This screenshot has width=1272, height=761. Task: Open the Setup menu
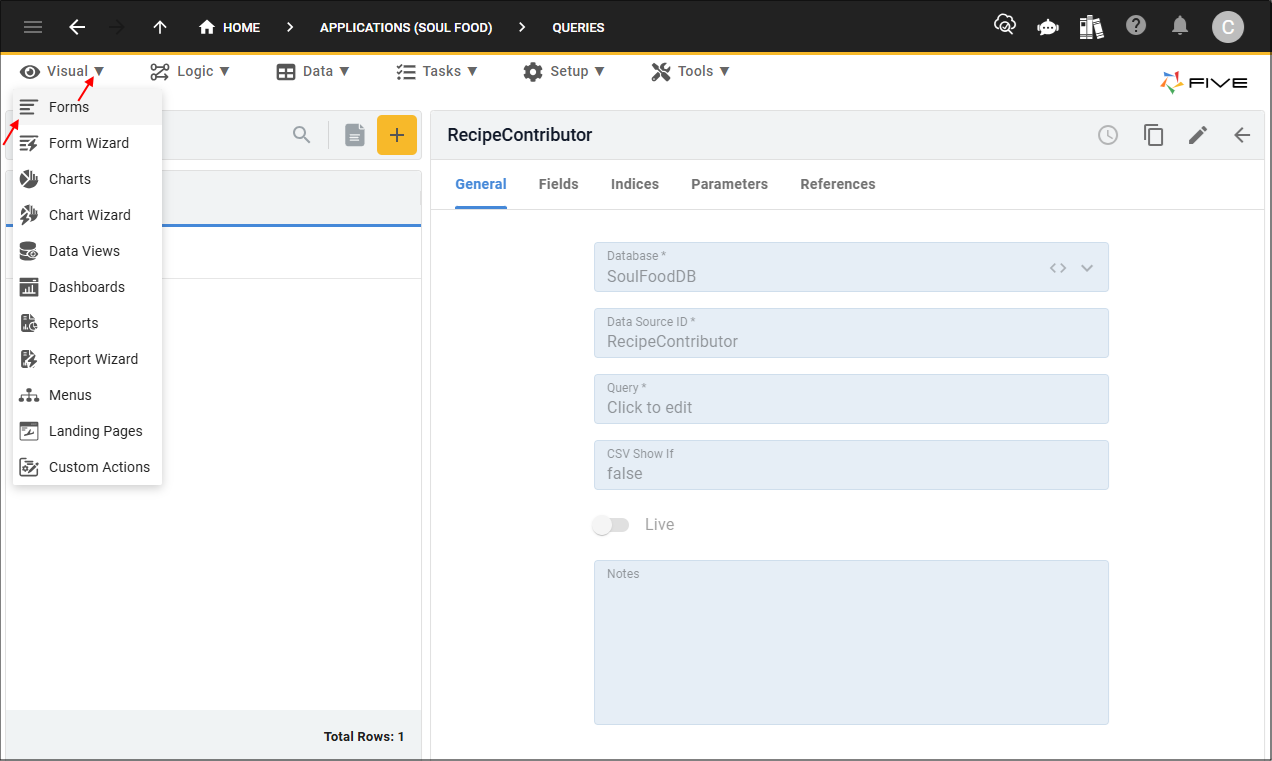tap(564, 71)
